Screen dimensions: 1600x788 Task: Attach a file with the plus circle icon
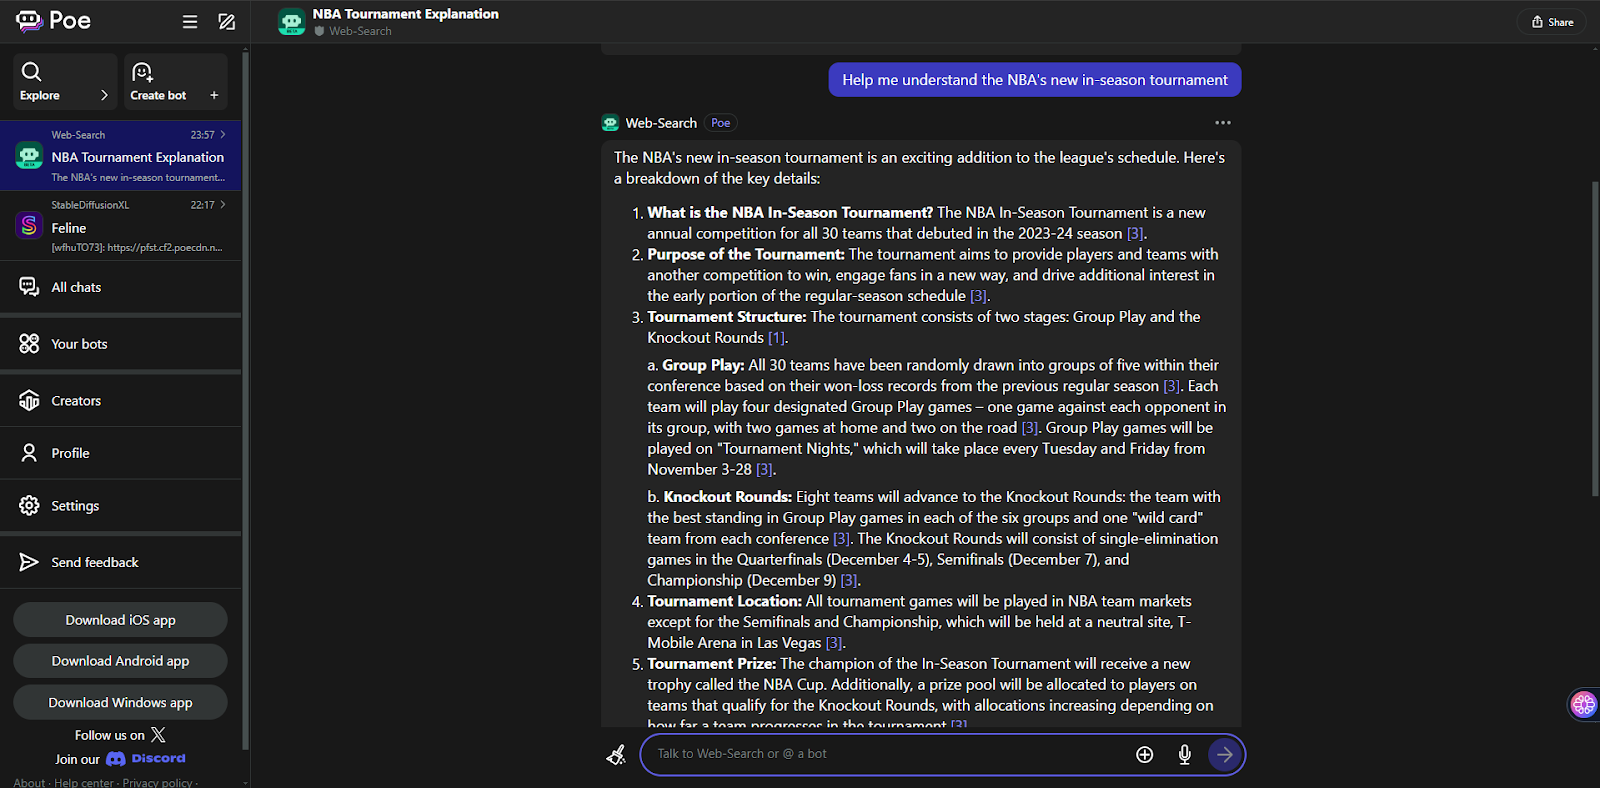(x=1145, y=755)
